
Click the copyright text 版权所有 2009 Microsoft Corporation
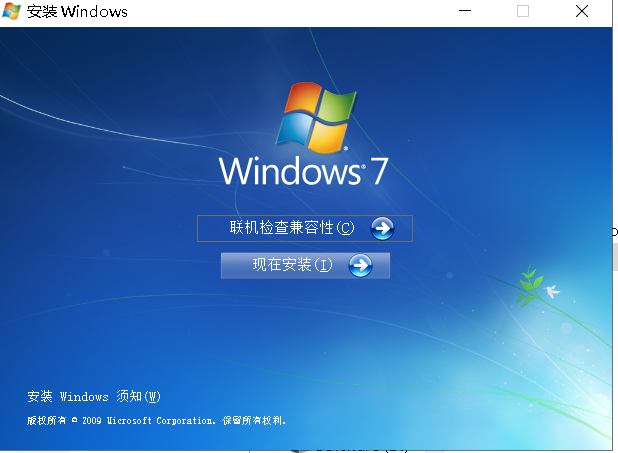(156, 421)
